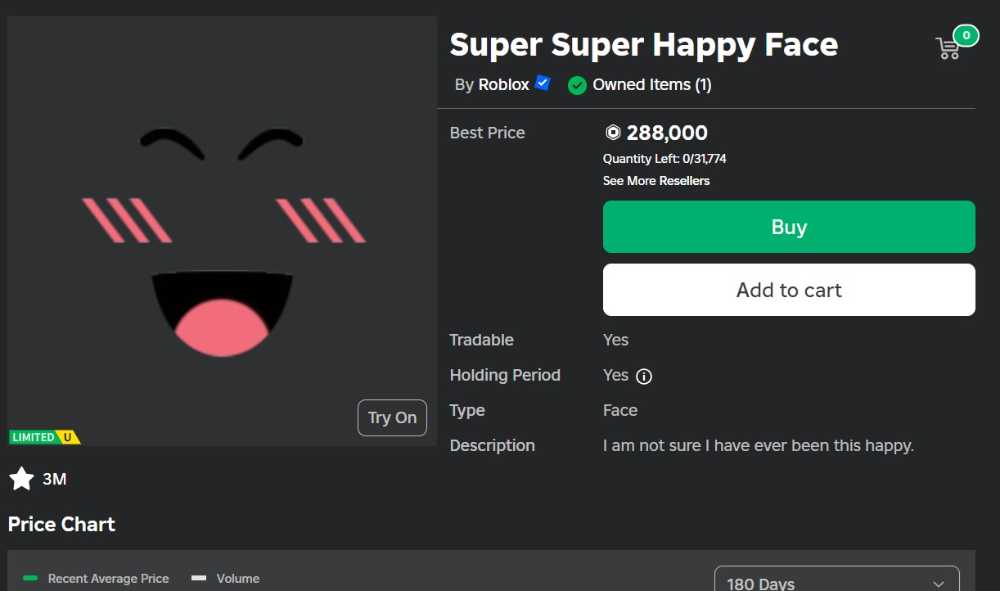Screen dimensions: 1000x591
Task: Toggle the Volume legend entry
Action: click(x=226, y=578)
